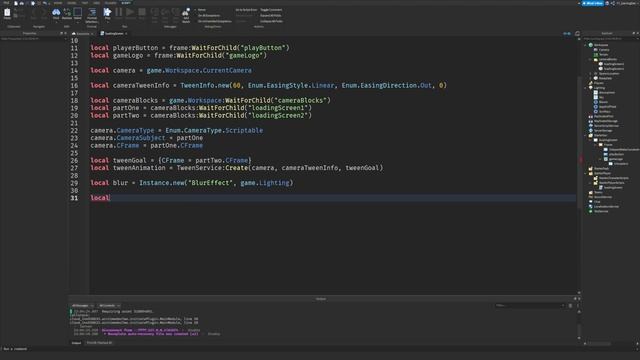Click the StarterGui folder icon in Explorer
The width and height of the screenshot is (640, 360).
tap(591, 136)
